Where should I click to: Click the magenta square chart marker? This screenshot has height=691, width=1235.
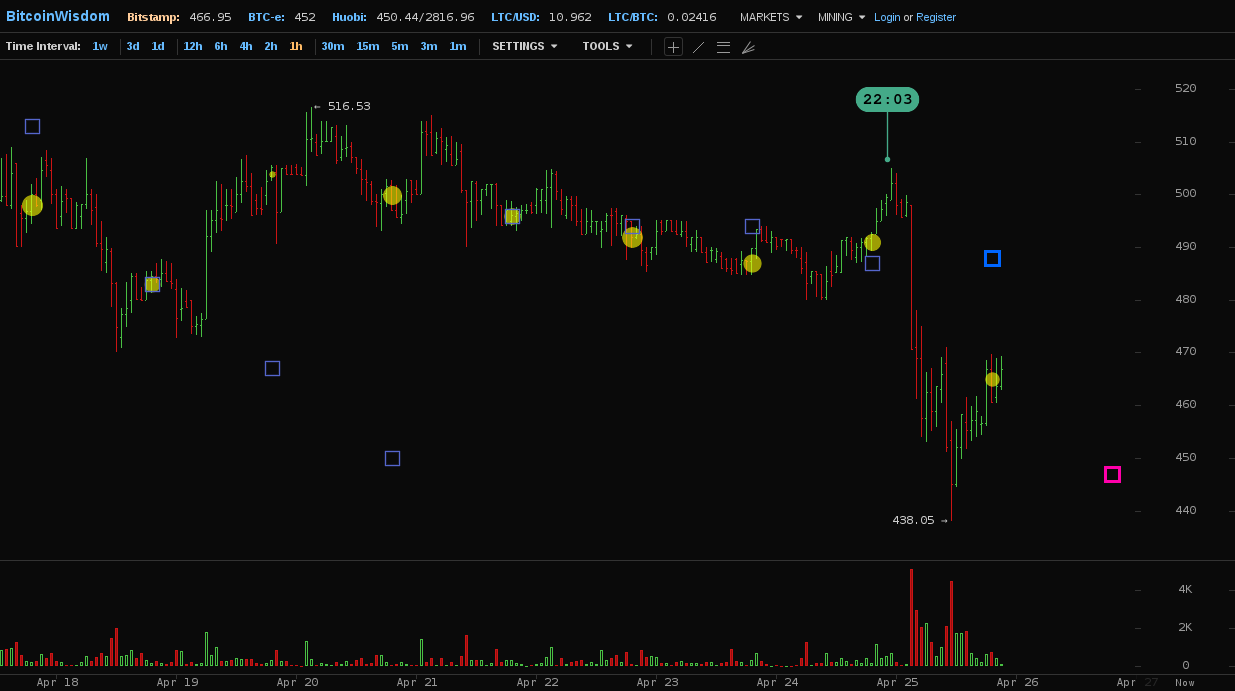(x=1112, y=475)
